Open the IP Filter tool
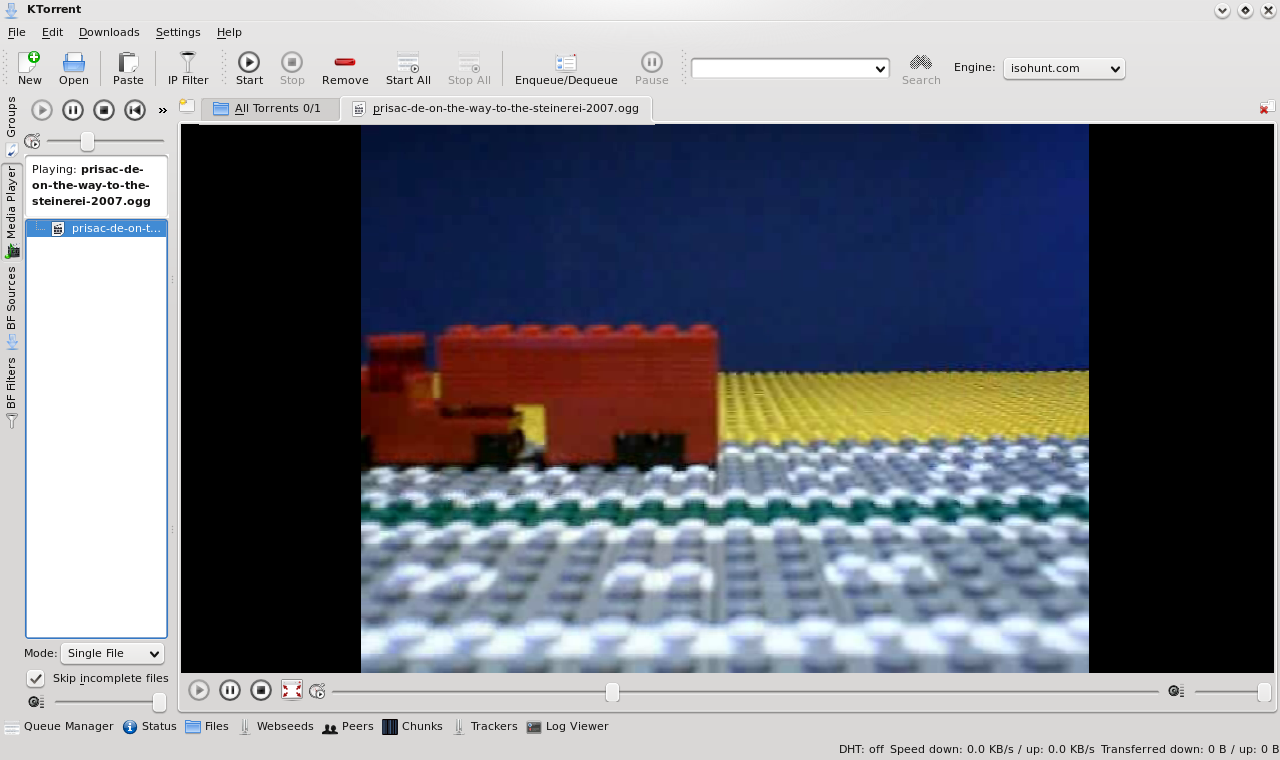This screenshot has height=760, width=1280. point(188,68)
